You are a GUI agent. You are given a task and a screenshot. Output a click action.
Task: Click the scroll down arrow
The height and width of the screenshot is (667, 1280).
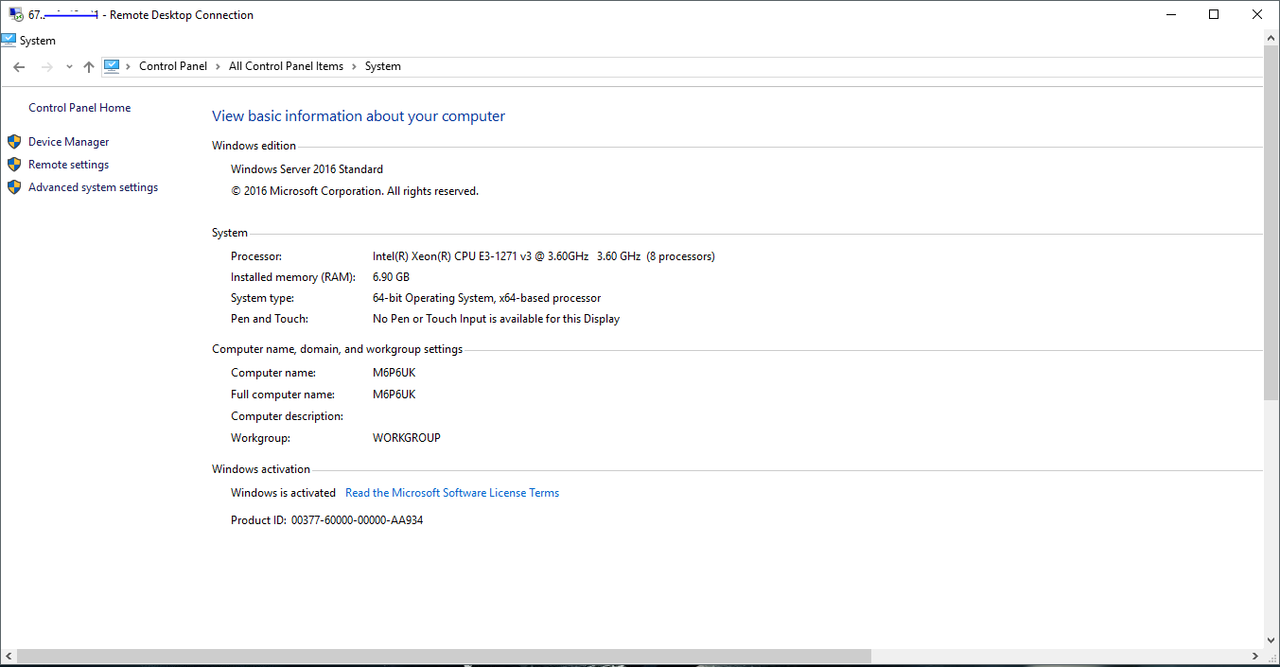point(1271,641)
